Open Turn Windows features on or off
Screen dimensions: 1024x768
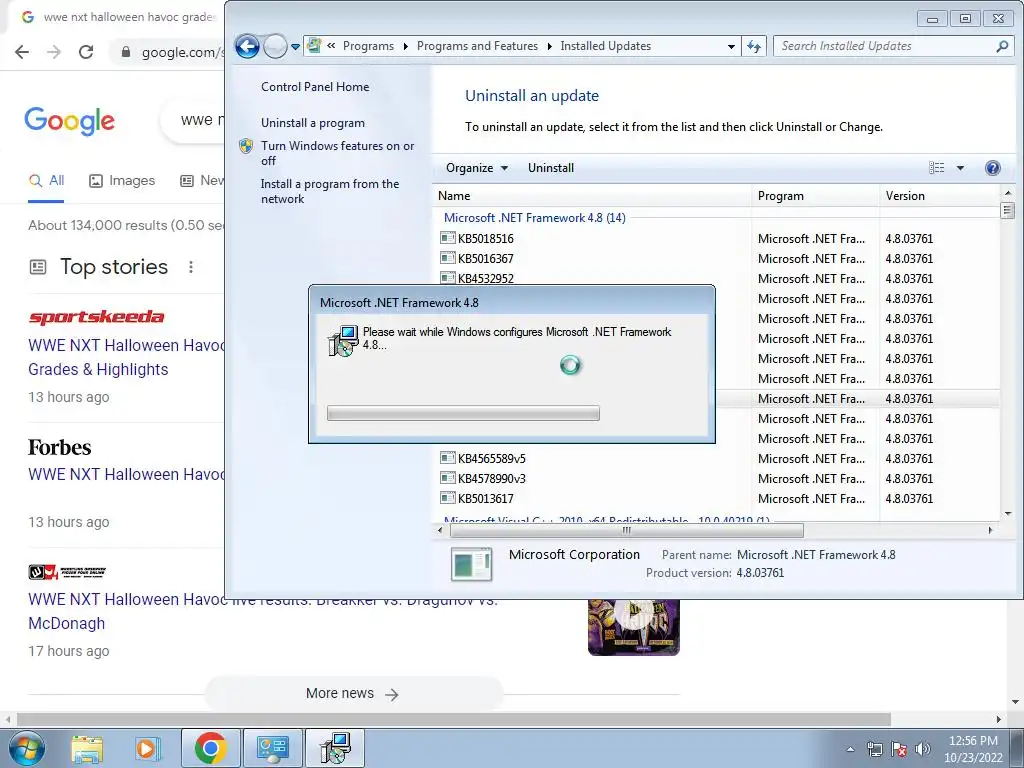(x=338, y=153)
